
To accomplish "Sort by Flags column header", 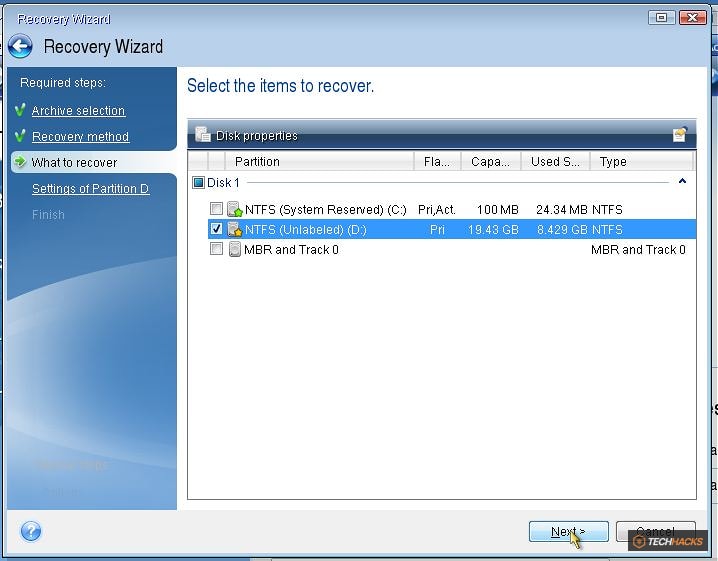I will tap(437, 162).
